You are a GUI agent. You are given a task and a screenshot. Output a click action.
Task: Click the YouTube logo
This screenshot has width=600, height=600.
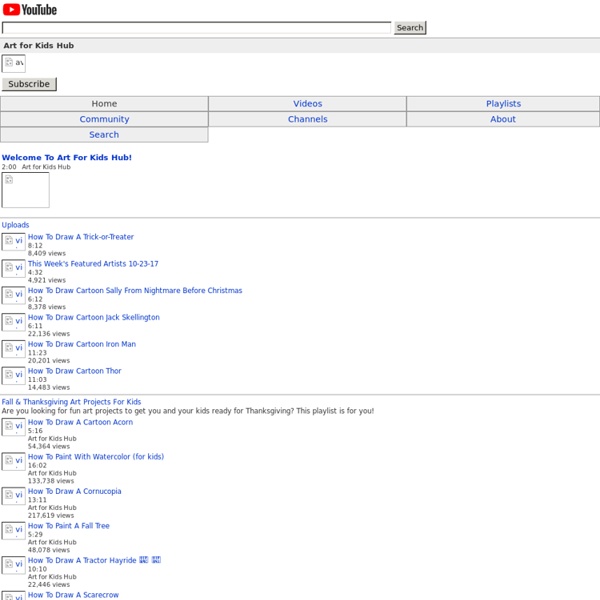pos(30,9)
